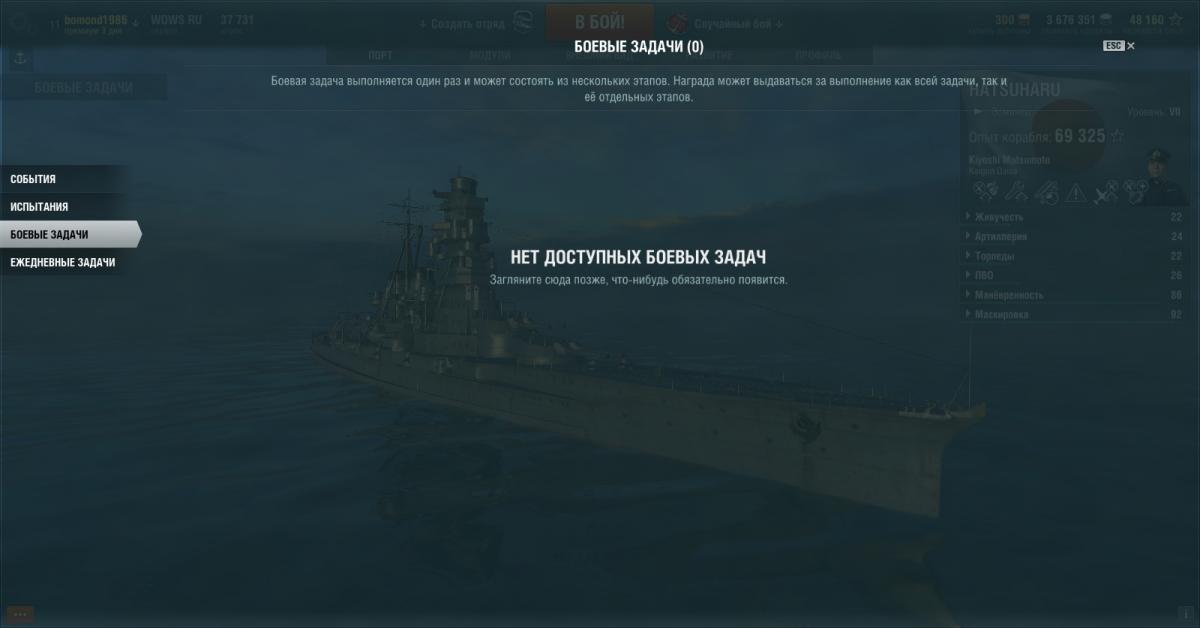
Task: Switch to Ежедневные задачи
Action: pos(65,262)
